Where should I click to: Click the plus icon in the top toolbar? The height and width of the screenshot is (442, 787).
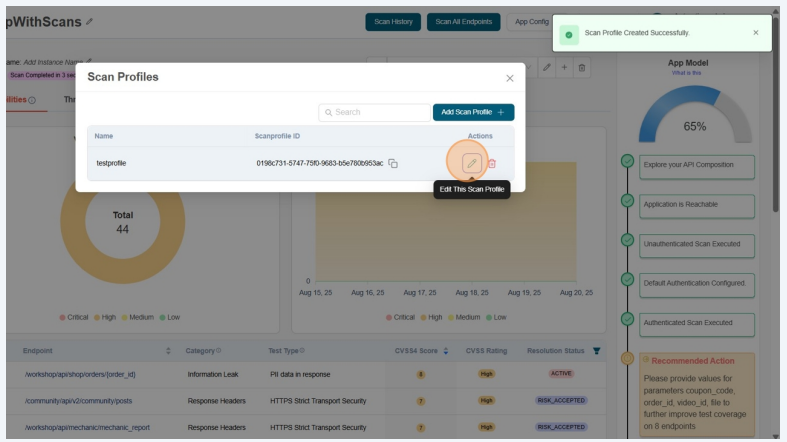[x=564, y=67]
